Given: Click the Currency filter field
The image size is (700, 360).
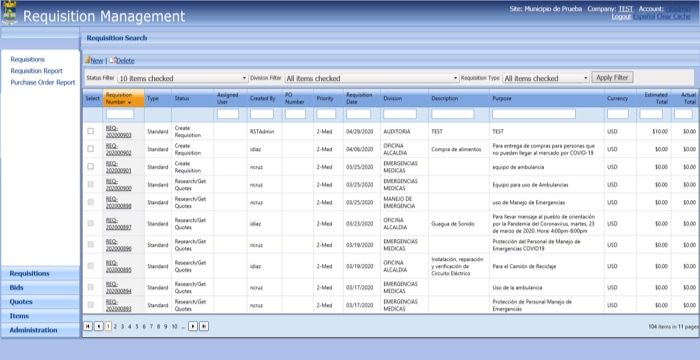Looking at the screenshot, I should tap(618, 114).
